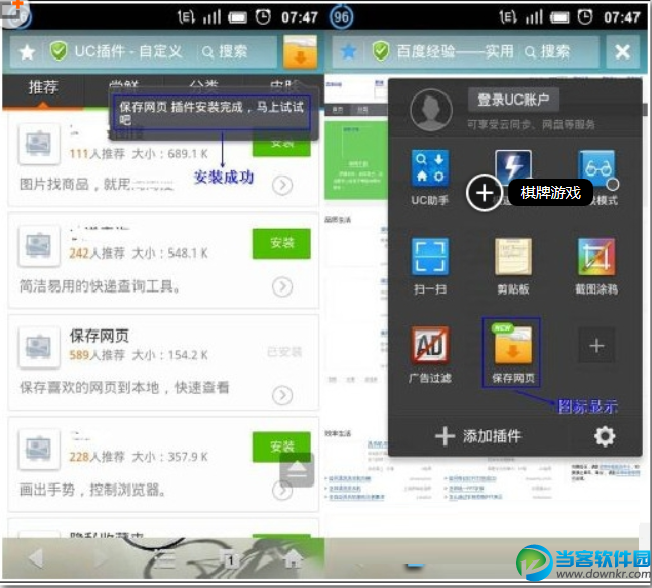The image size is (652, 588).
Task: Click the back arrow in bottom toolbar
Action: (x=36, y=558)
